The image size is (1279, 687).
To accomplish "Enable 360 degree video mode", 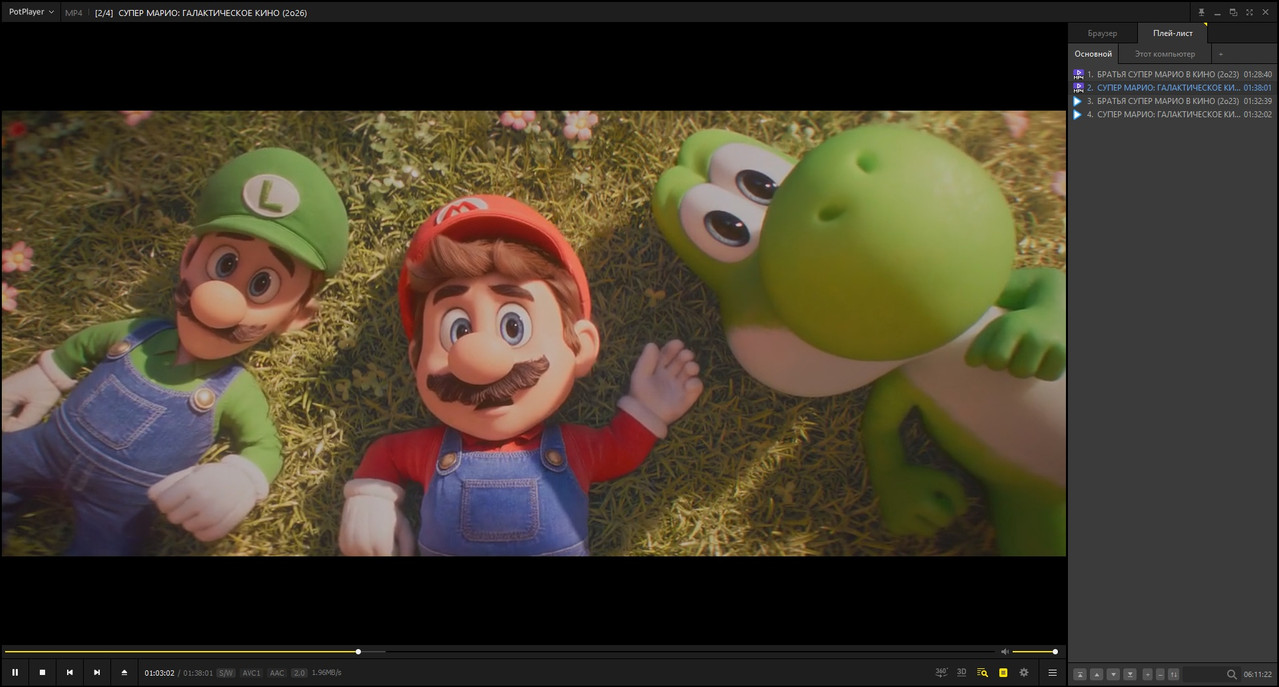I will pos(941,673).
